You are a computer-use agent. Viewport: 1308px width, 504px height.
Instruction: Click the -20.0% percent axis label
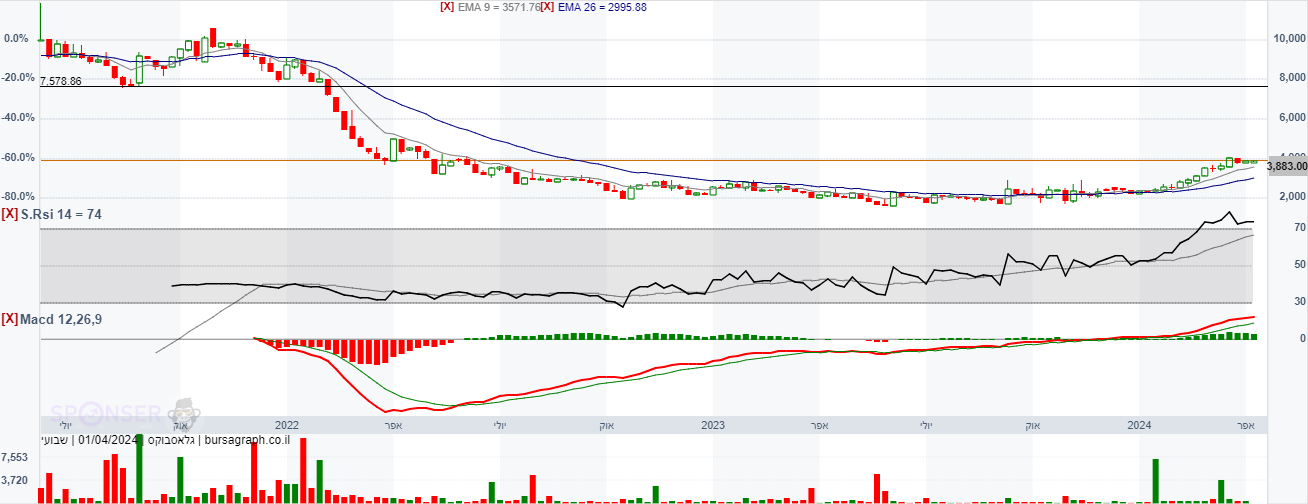pos(19,78)
